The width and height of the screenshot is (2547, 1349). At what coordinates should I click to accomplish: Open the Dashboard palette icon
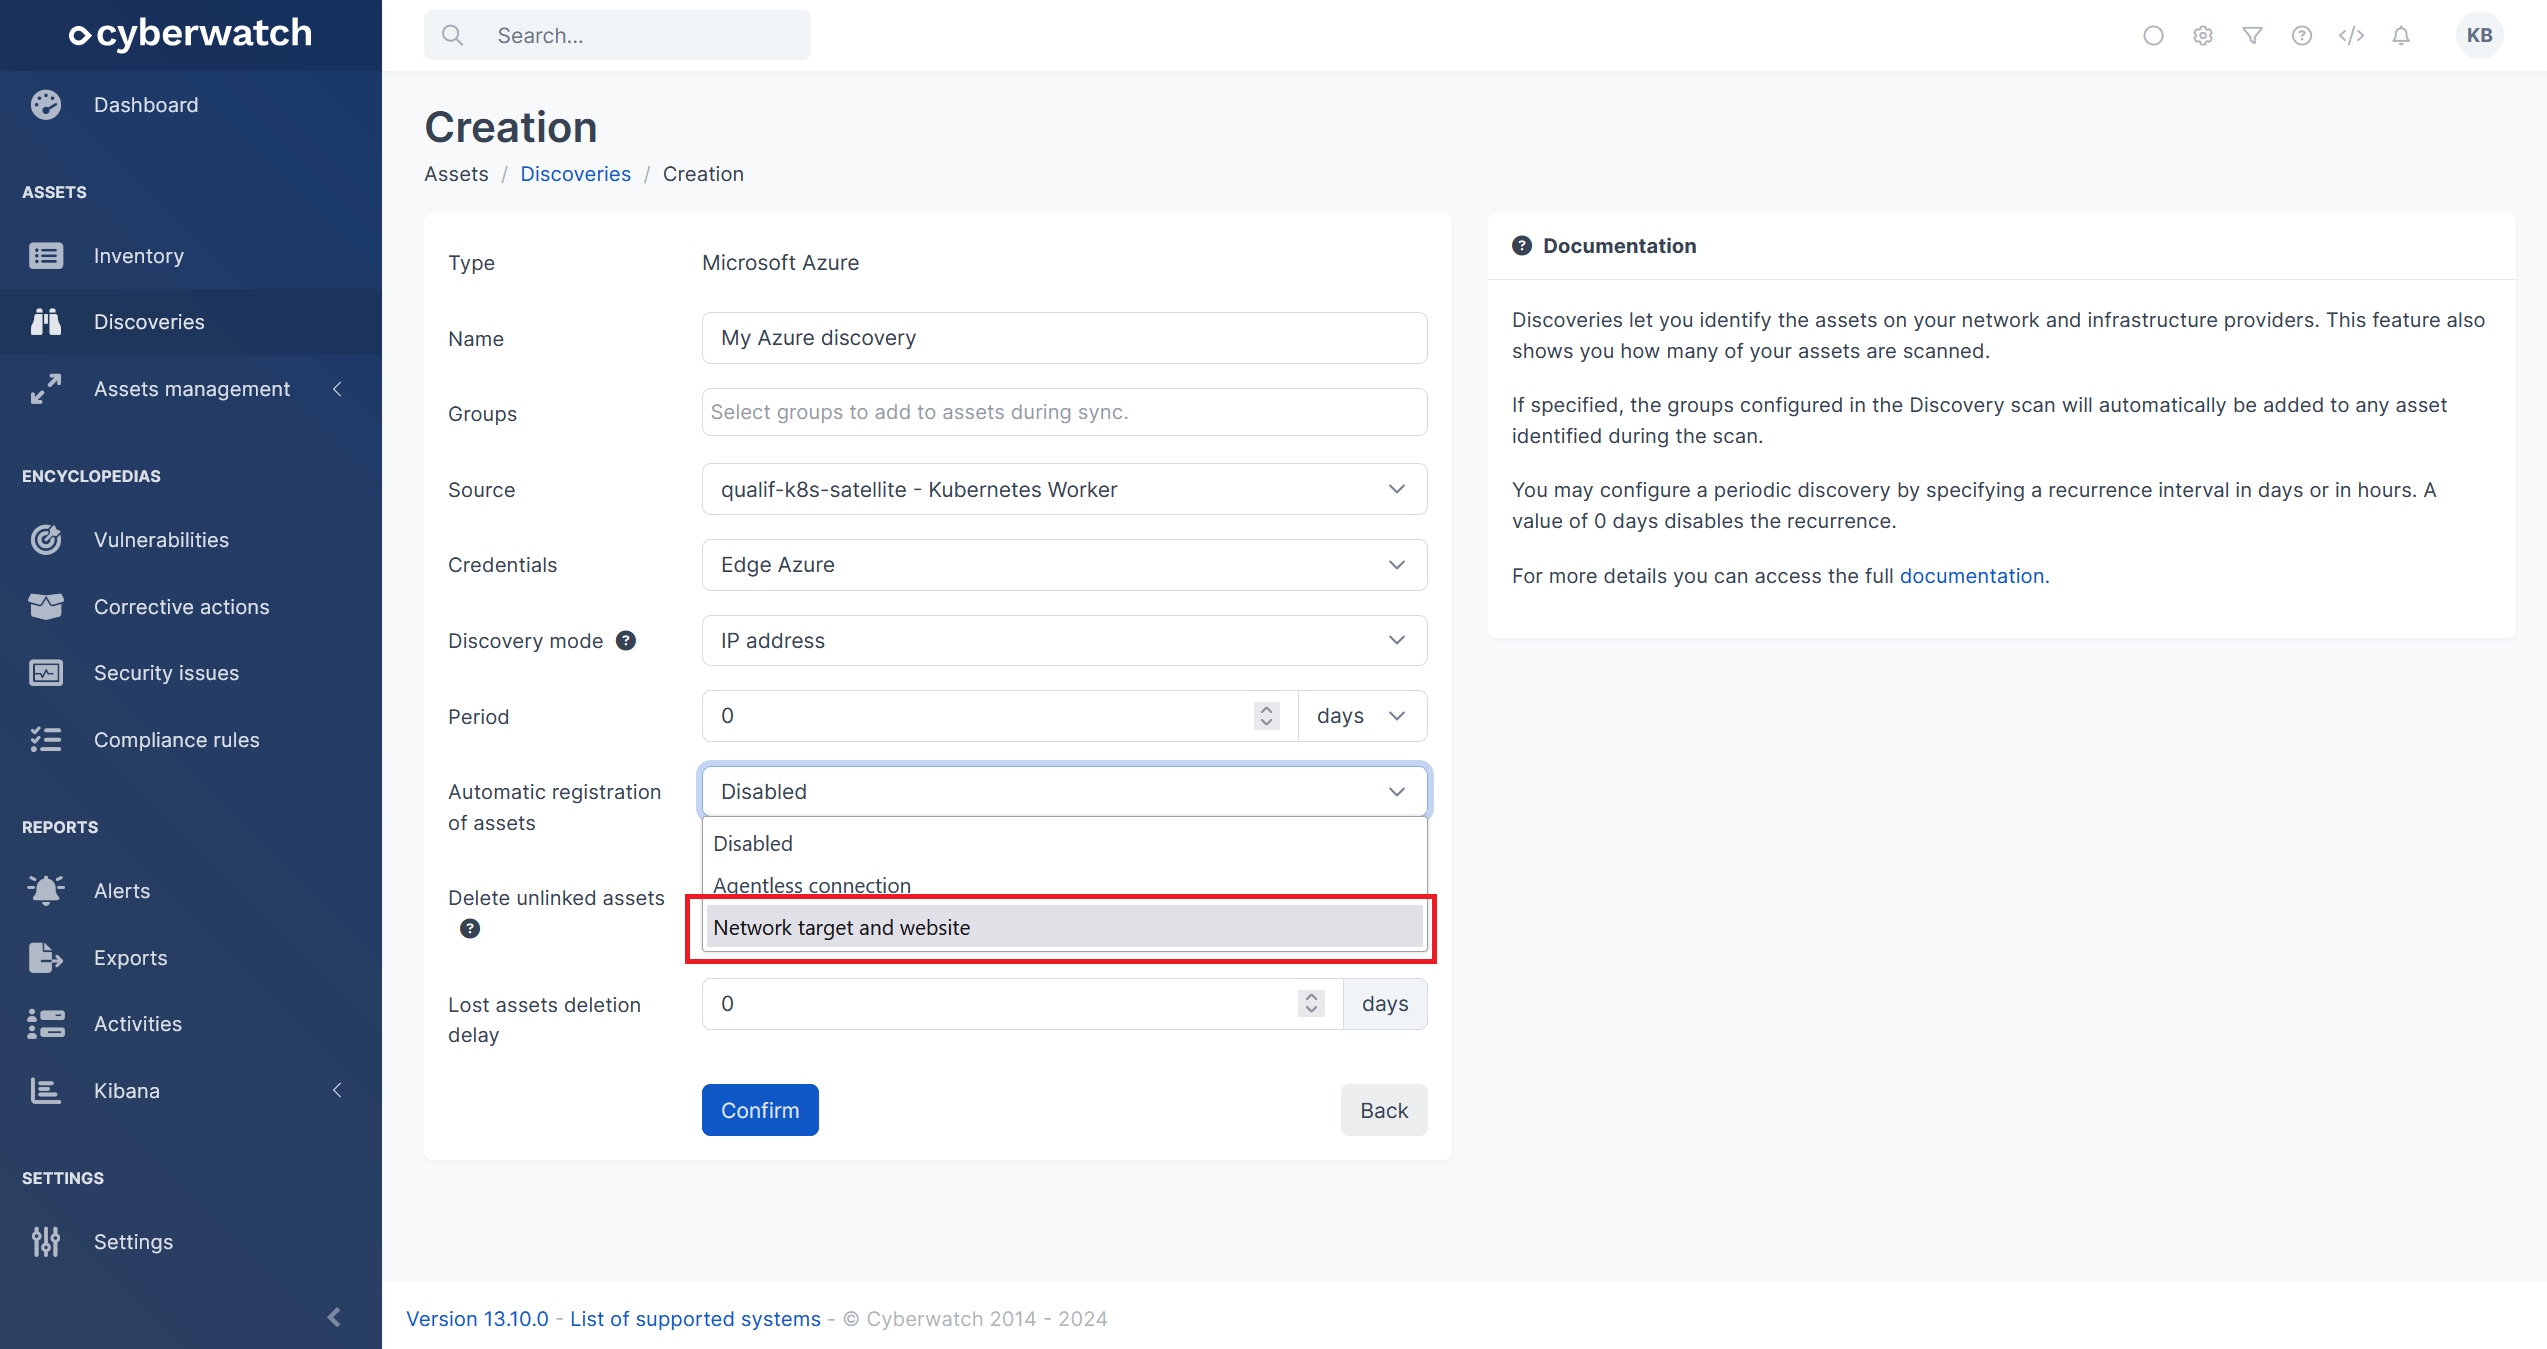(46, 105)
